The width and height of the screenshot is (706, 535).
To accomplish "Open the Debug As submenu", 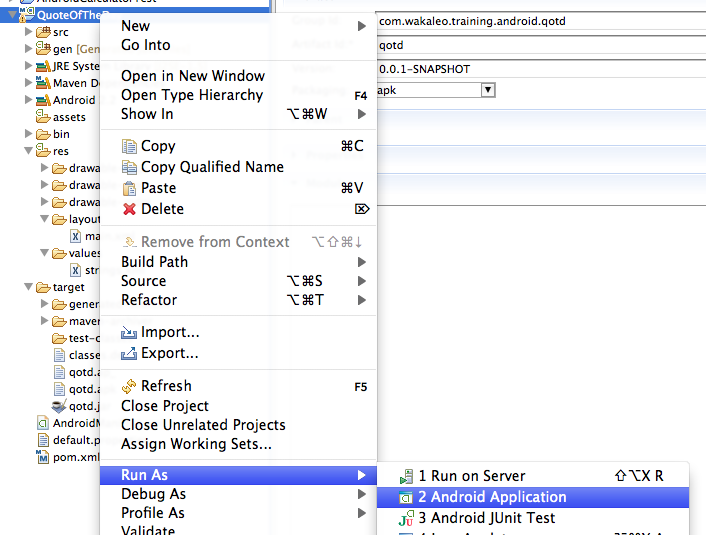I will [x=238, y=494].
